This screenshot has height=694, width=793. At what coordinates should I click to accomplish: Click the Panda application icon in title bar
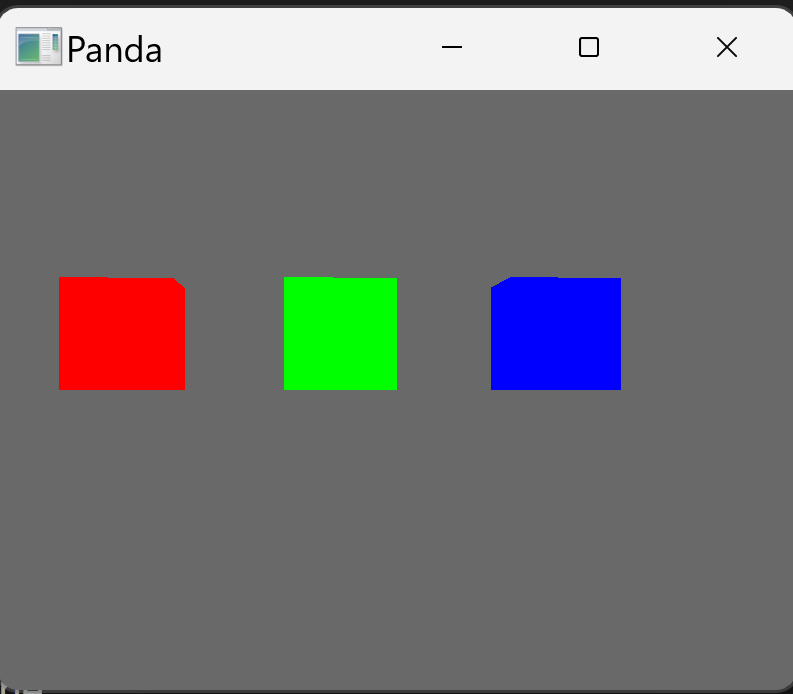point(38,48)
